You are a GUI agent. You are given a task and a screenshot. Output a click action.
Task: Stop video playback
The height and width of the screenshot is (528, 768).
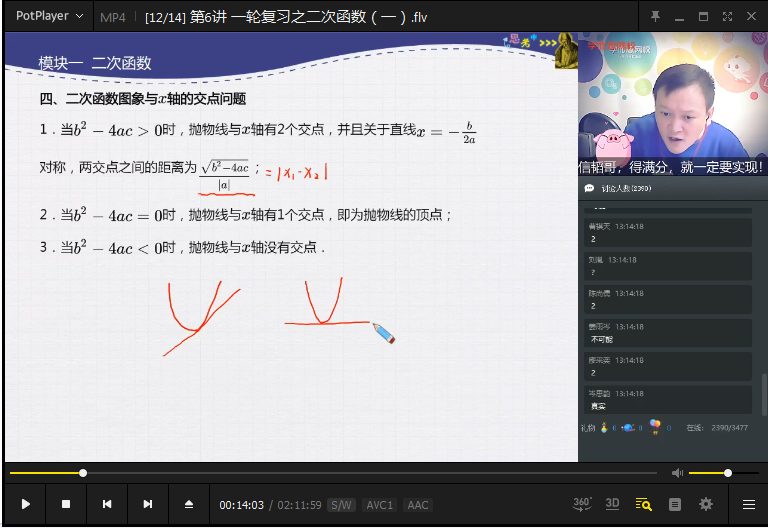[x=66, y=505]
